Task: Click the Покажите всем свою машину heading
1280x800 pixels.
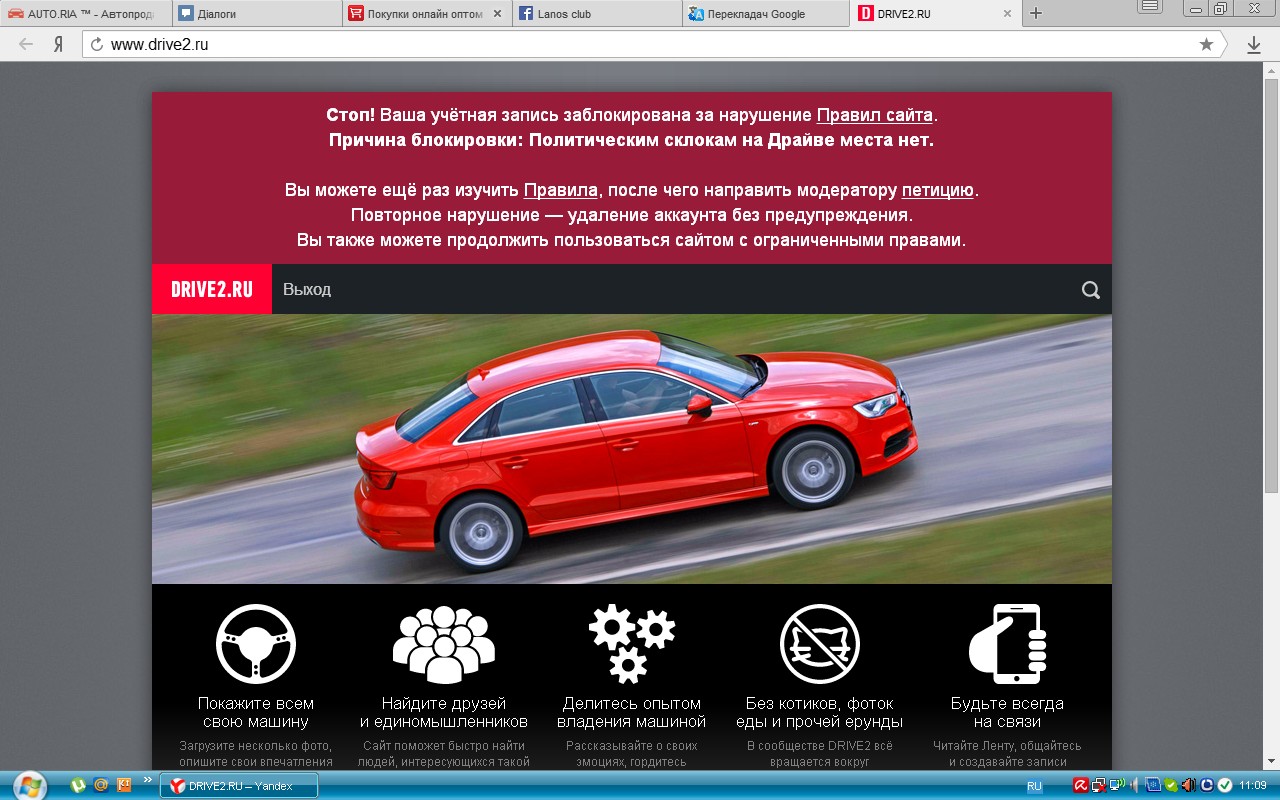Action: point(256,713)
